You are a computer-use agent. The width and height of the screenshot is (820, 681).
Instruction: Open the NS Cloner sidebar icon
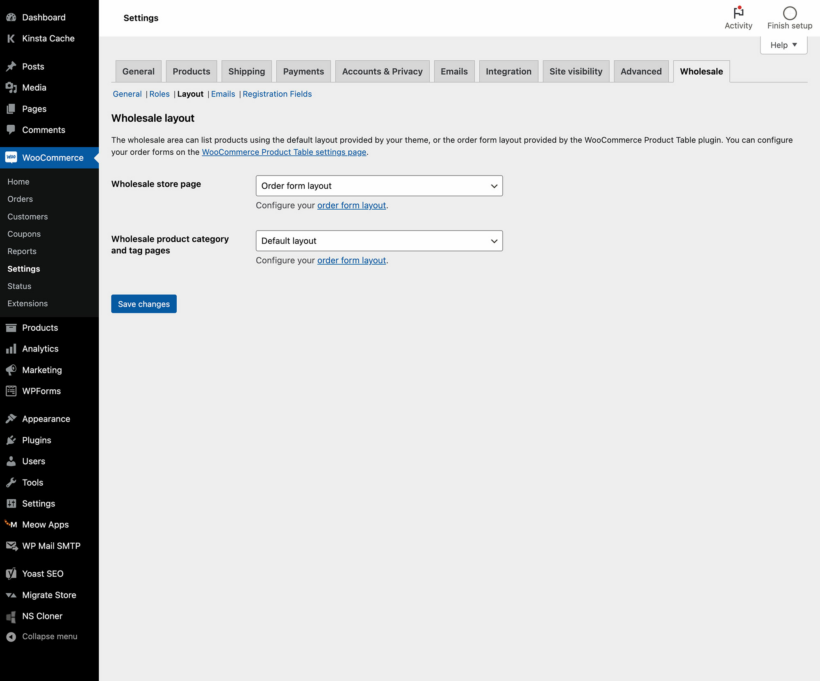(x=11, y=615)
